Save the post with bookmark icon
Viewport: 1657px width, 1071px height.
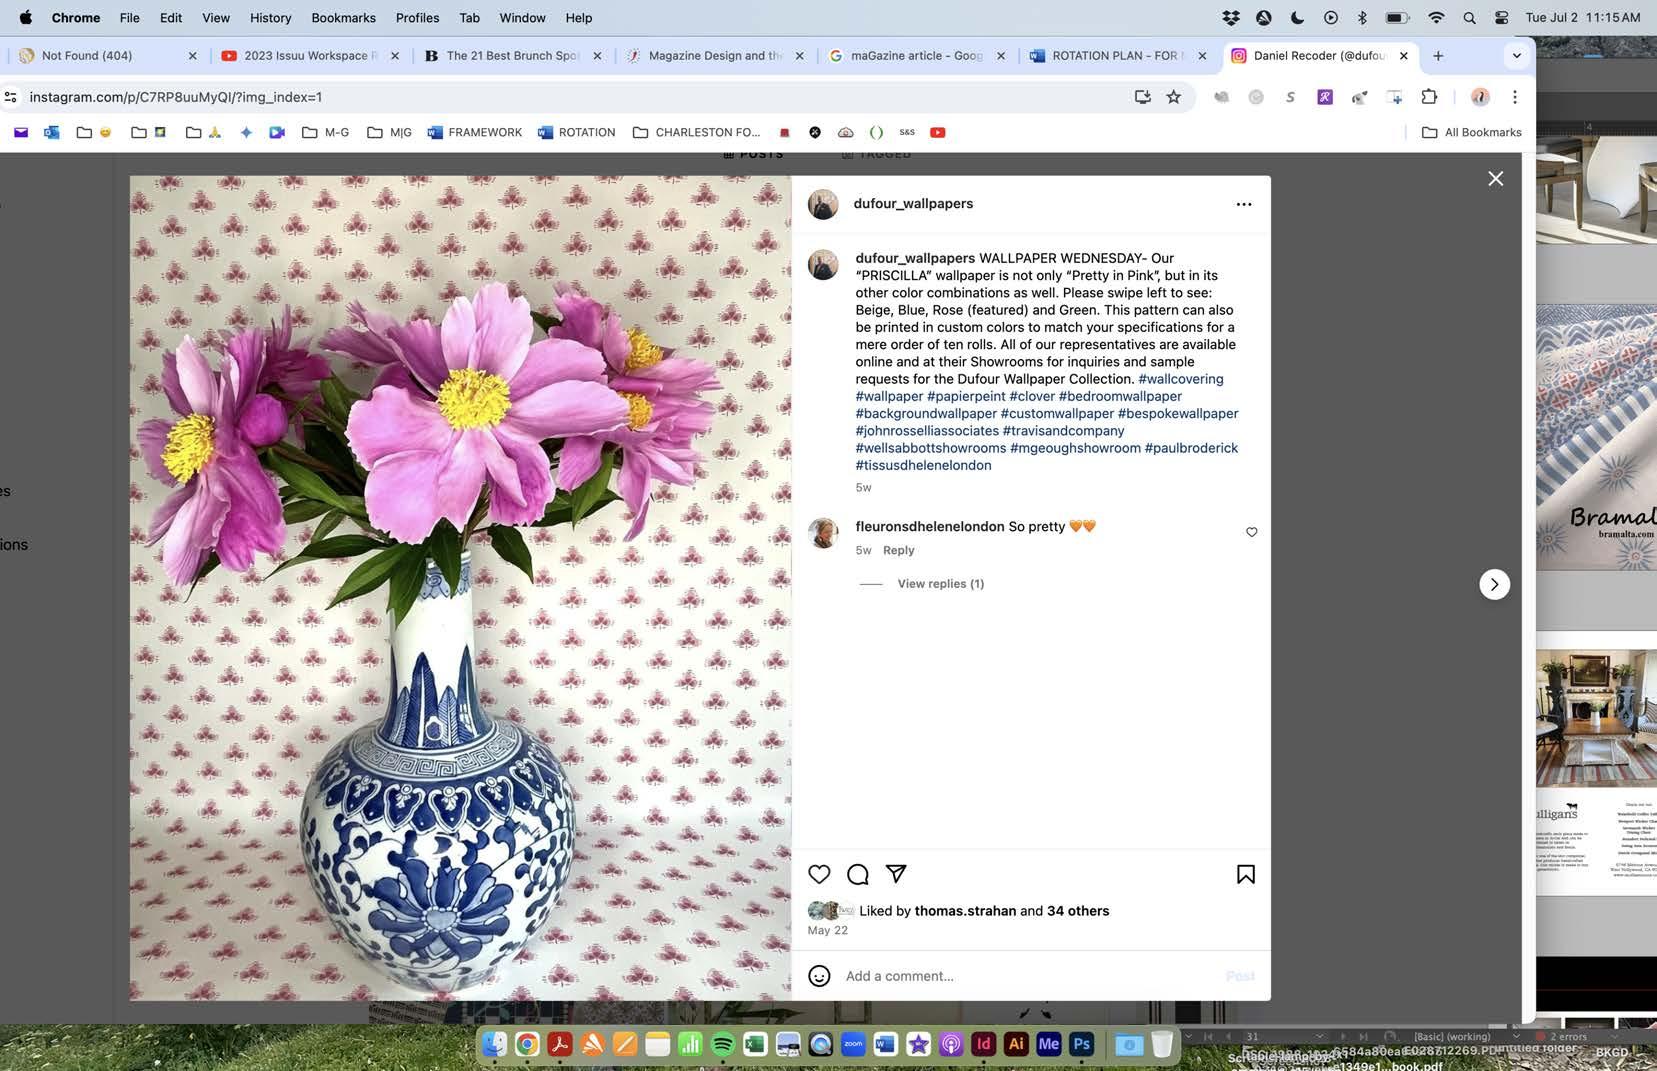pos(1246,874)
